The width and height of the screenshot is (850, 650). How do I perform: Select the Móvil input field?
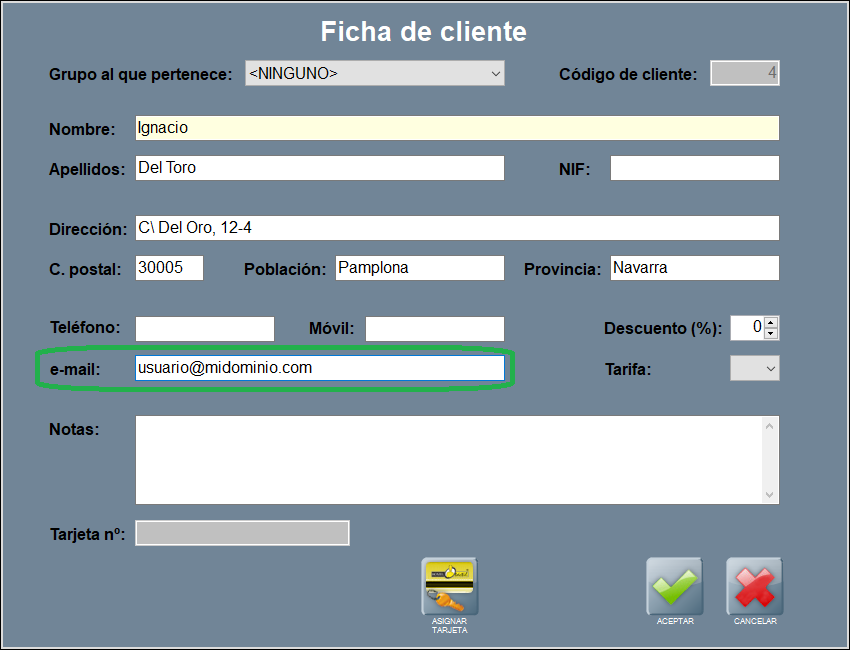(434, 329)
